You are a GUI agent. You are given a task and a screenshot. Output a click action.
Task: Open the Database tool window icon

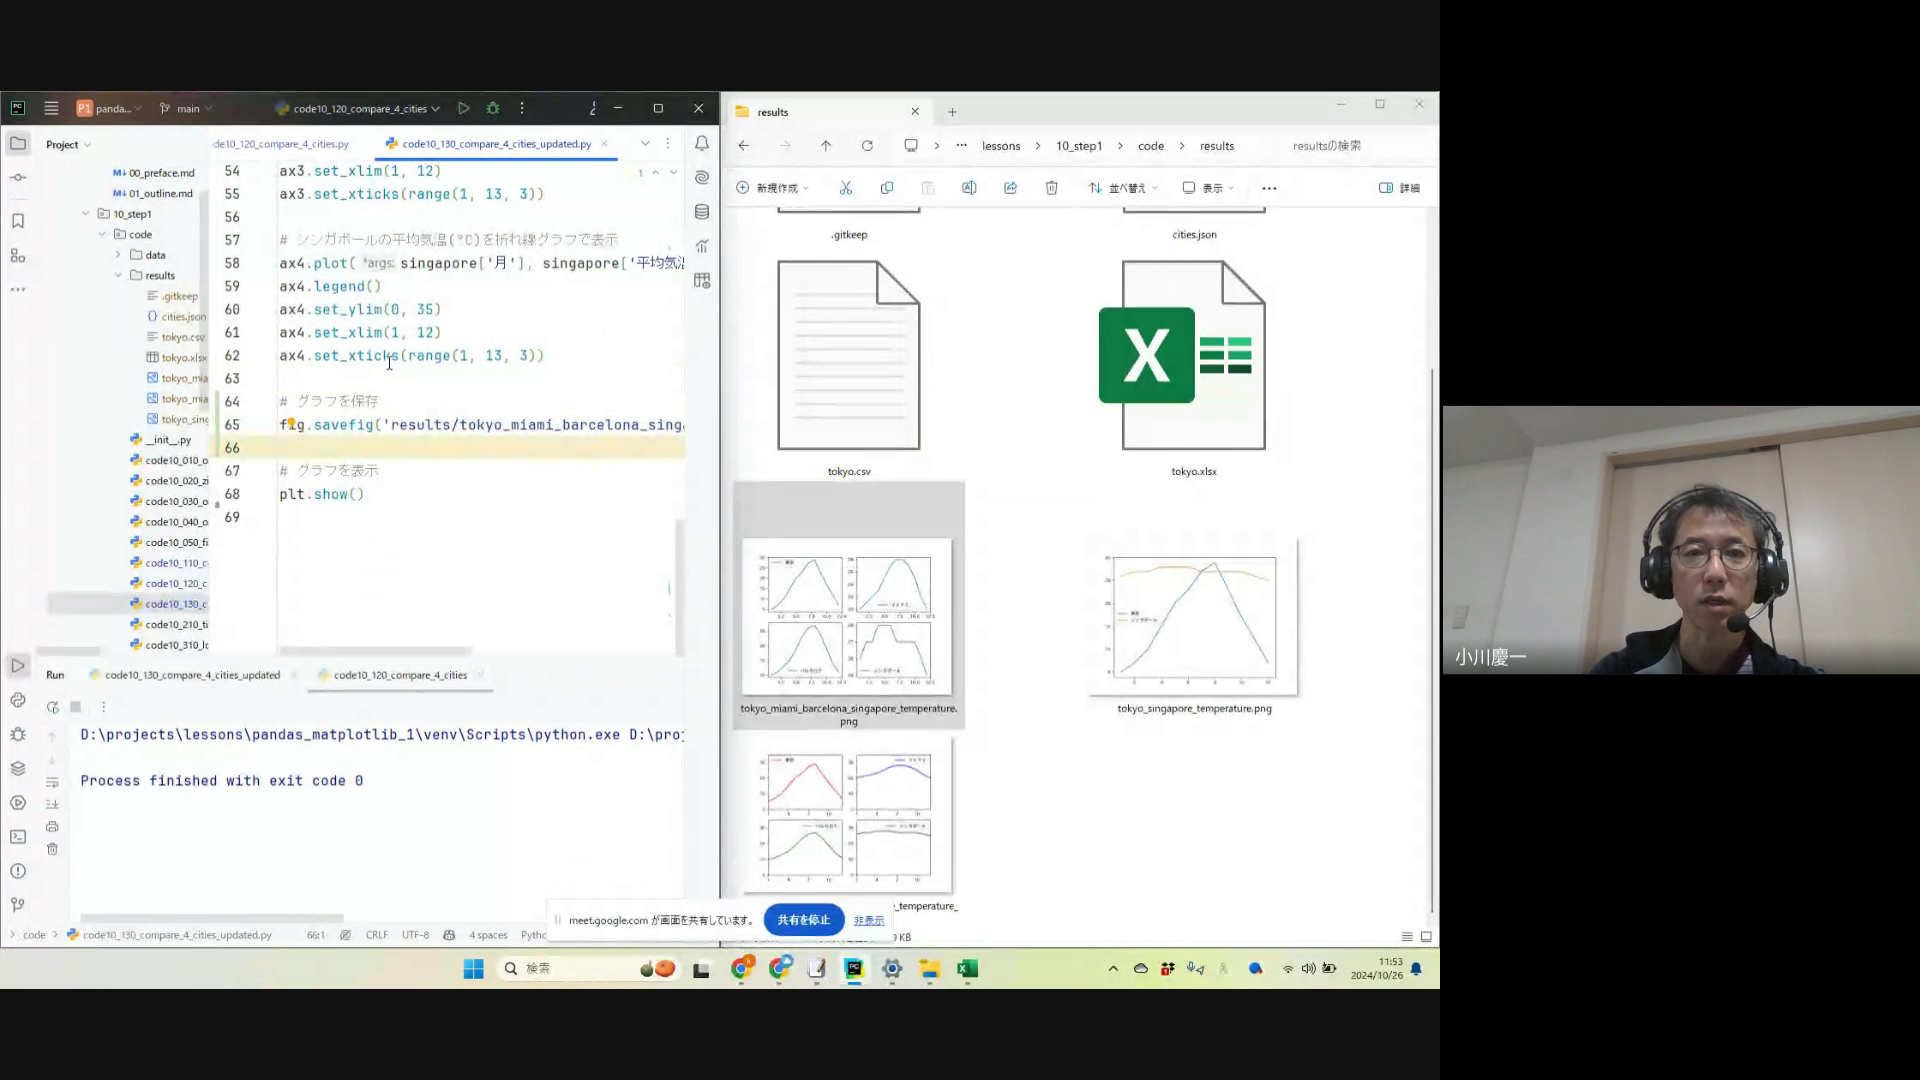click(x=702, y=212)
